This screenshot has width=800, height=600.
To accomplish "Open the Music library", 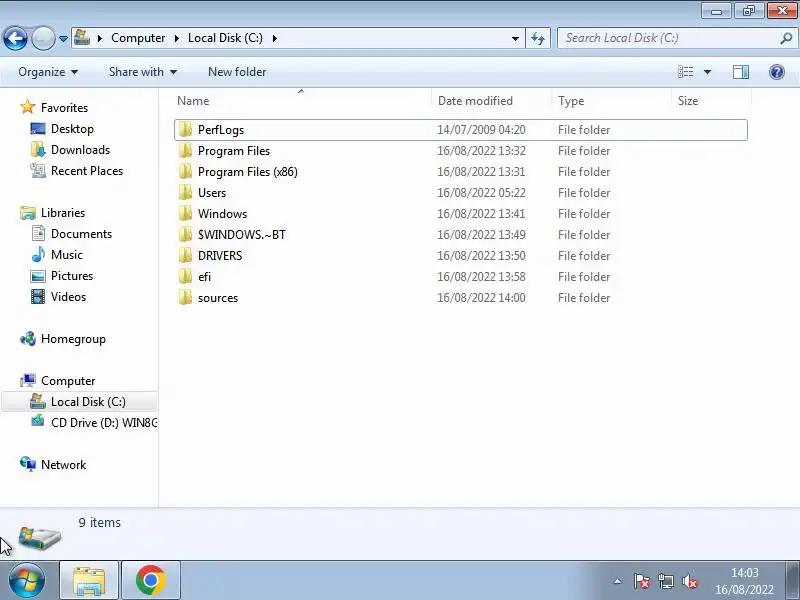I will tap(67, 255).
